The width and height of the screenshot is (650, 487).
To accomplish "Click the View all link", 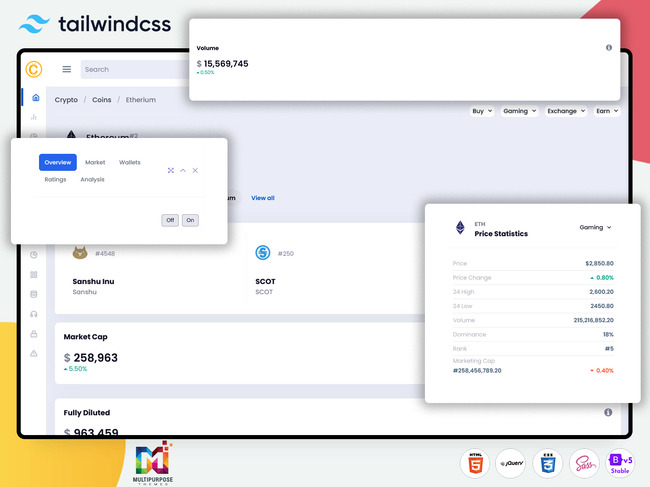I will [x=263, y=198].
